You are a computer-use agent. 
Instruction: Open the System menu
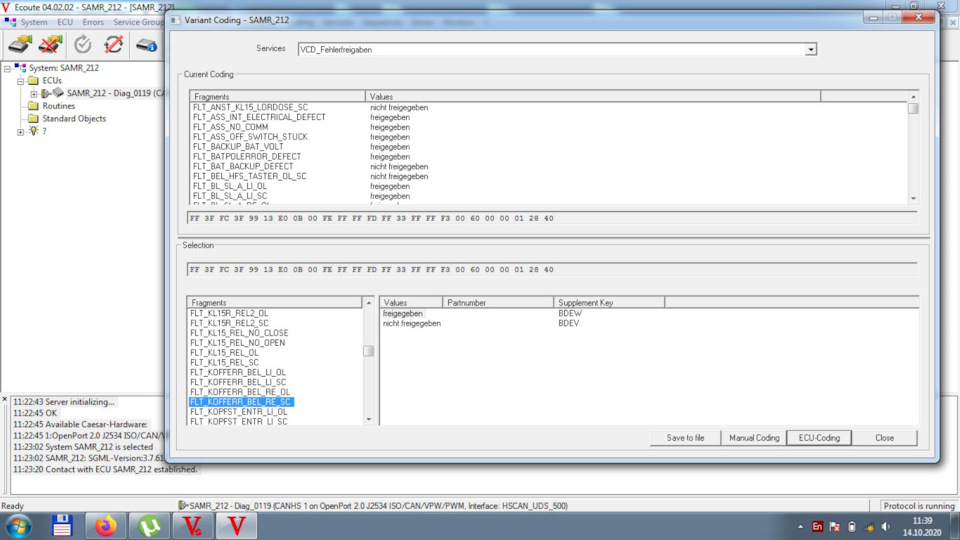(34, 22)
